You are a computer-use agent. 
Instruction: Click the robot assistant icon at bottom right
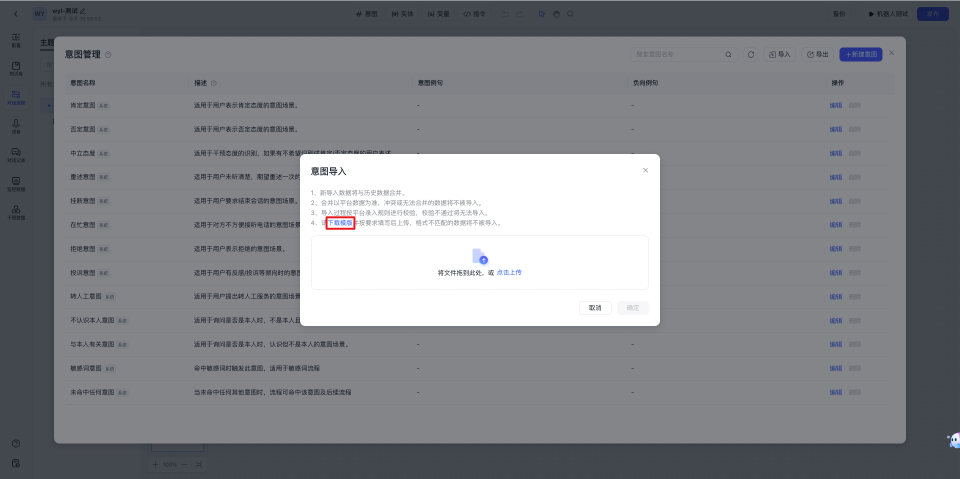[952, 441]
